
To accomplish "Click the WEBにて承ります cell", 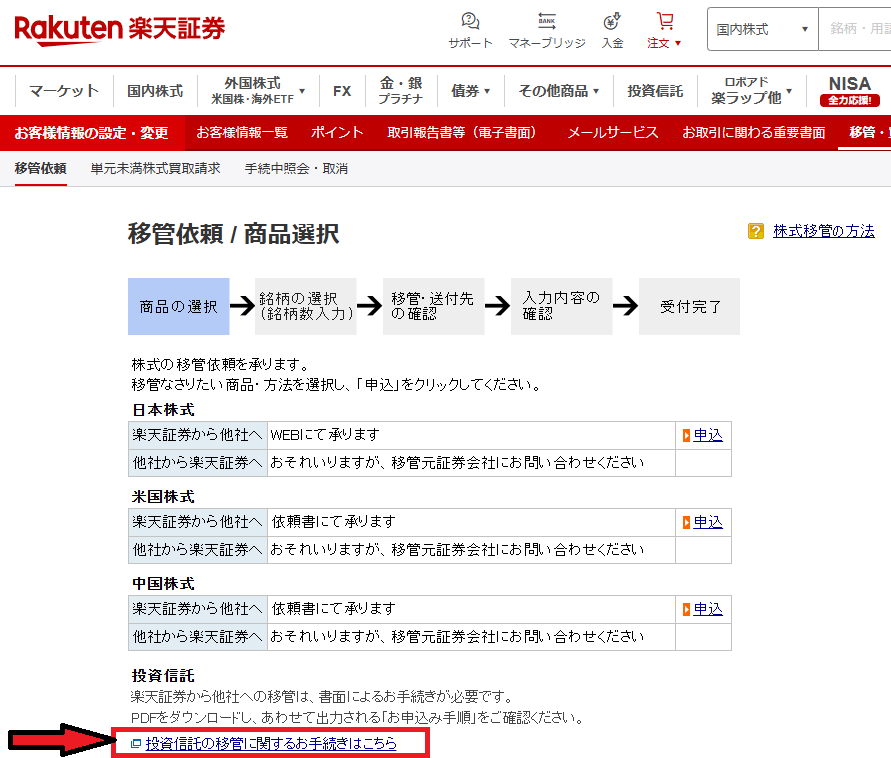I will 471,435.
